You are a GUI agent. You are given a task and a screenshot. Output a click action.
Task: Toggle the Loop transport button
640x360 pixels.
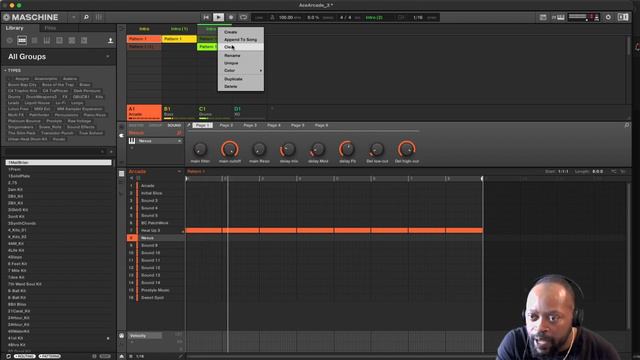(243, 17)
